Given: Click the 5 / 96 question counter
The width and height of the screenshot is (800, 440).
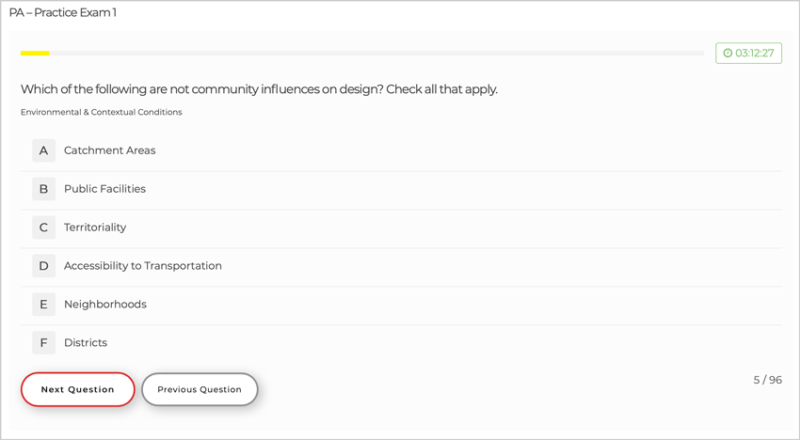Looking at the screenshot, I should click(x=767, y=380).
